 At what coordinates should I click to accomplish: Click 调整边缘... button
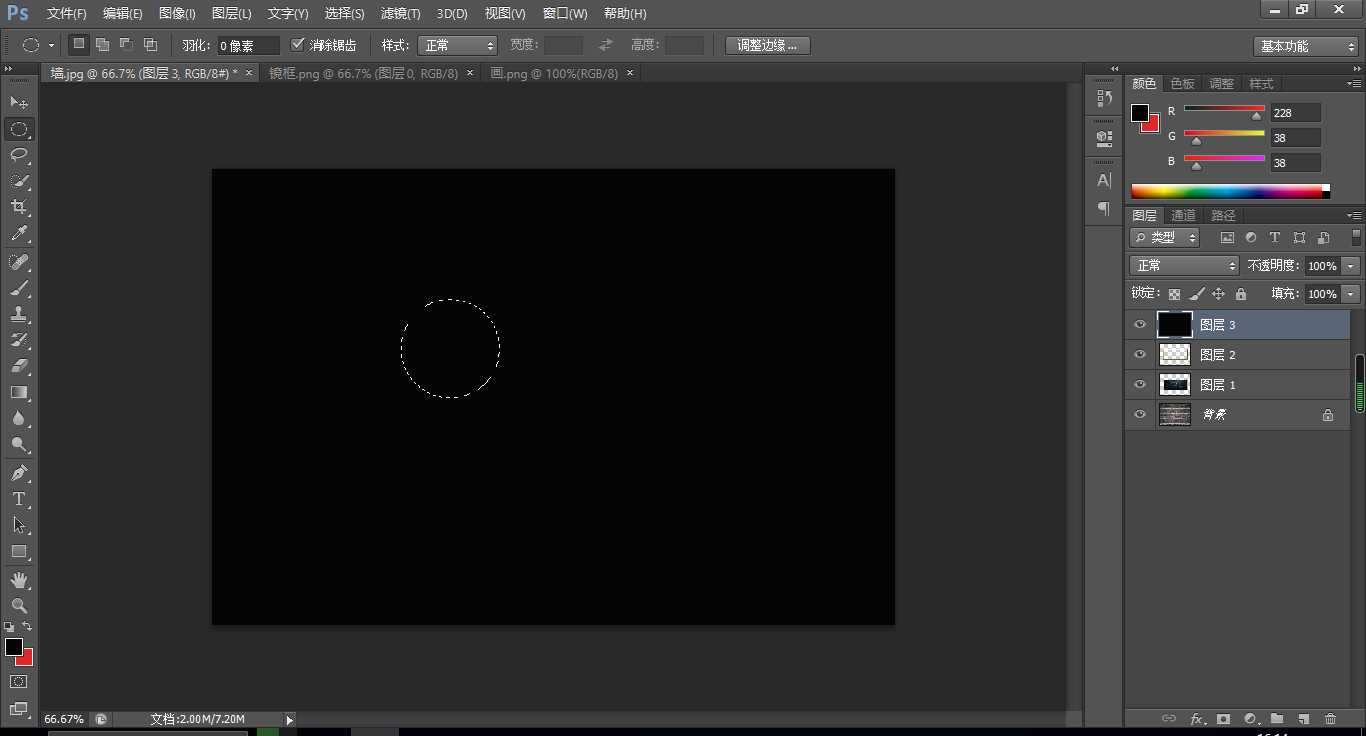(x=767, y=45)
